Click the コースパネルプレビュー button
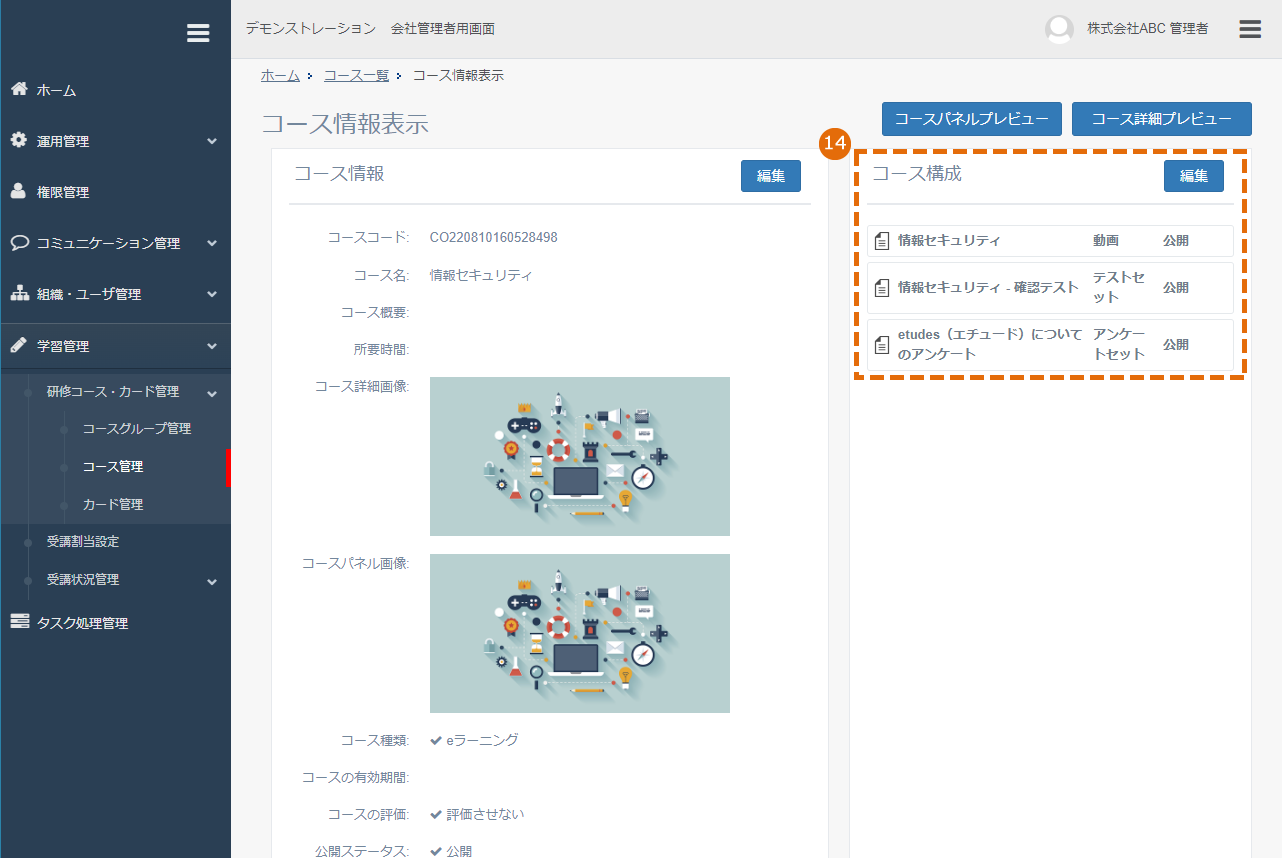The image size is (1282, 858). click(971, 119)
